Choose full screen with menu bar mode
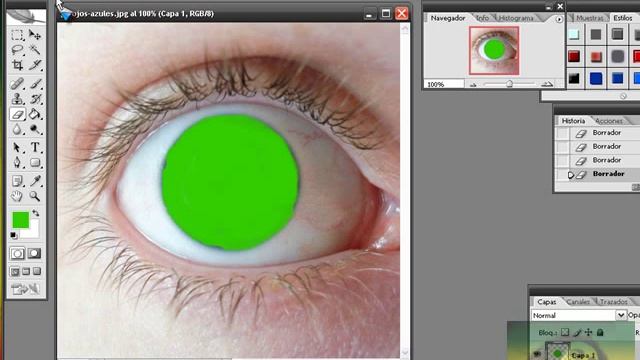 tap(26, 271)
